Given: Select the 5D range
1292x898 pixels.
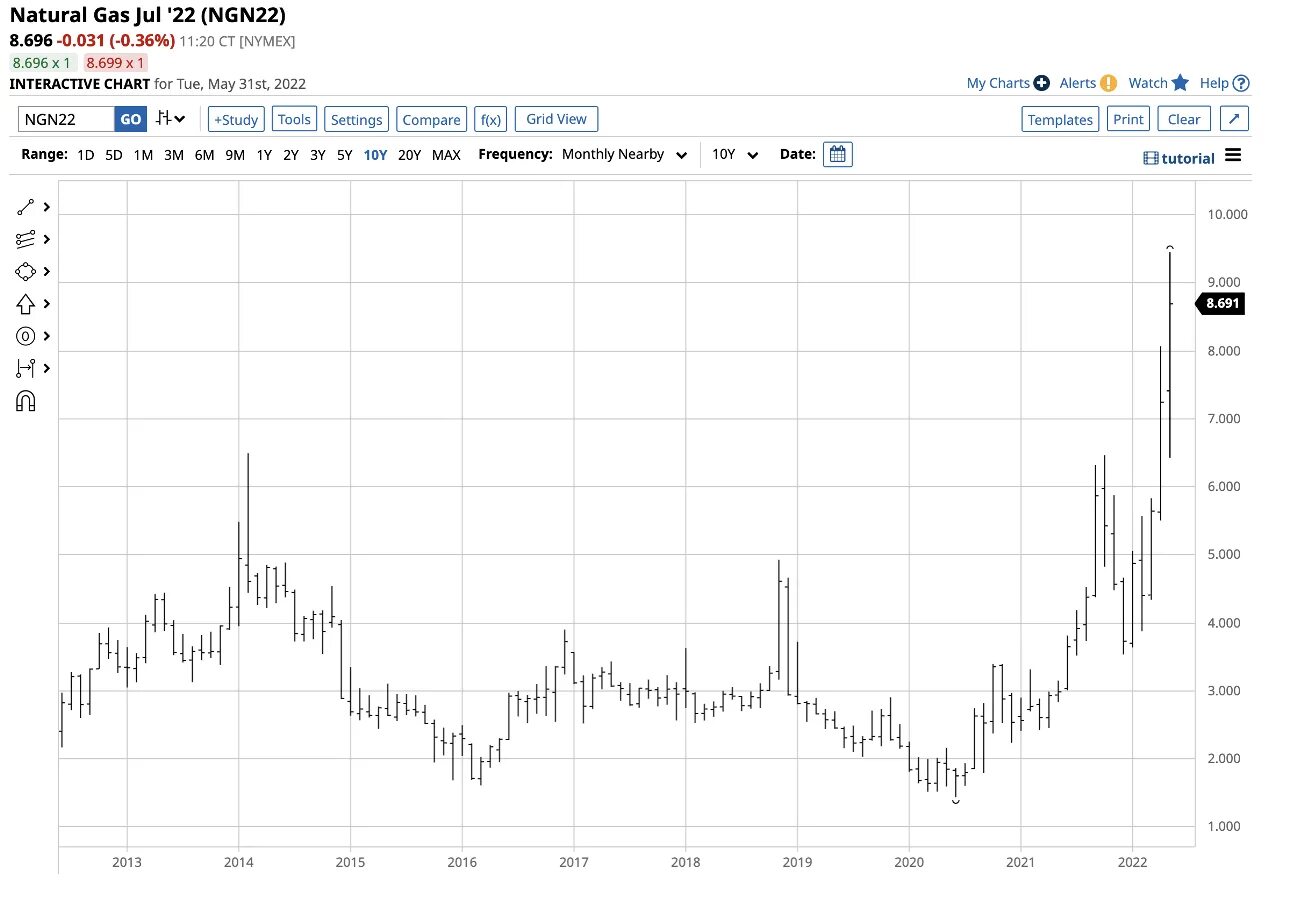Looking at the screenshot, I should click(x=114, y=155).
